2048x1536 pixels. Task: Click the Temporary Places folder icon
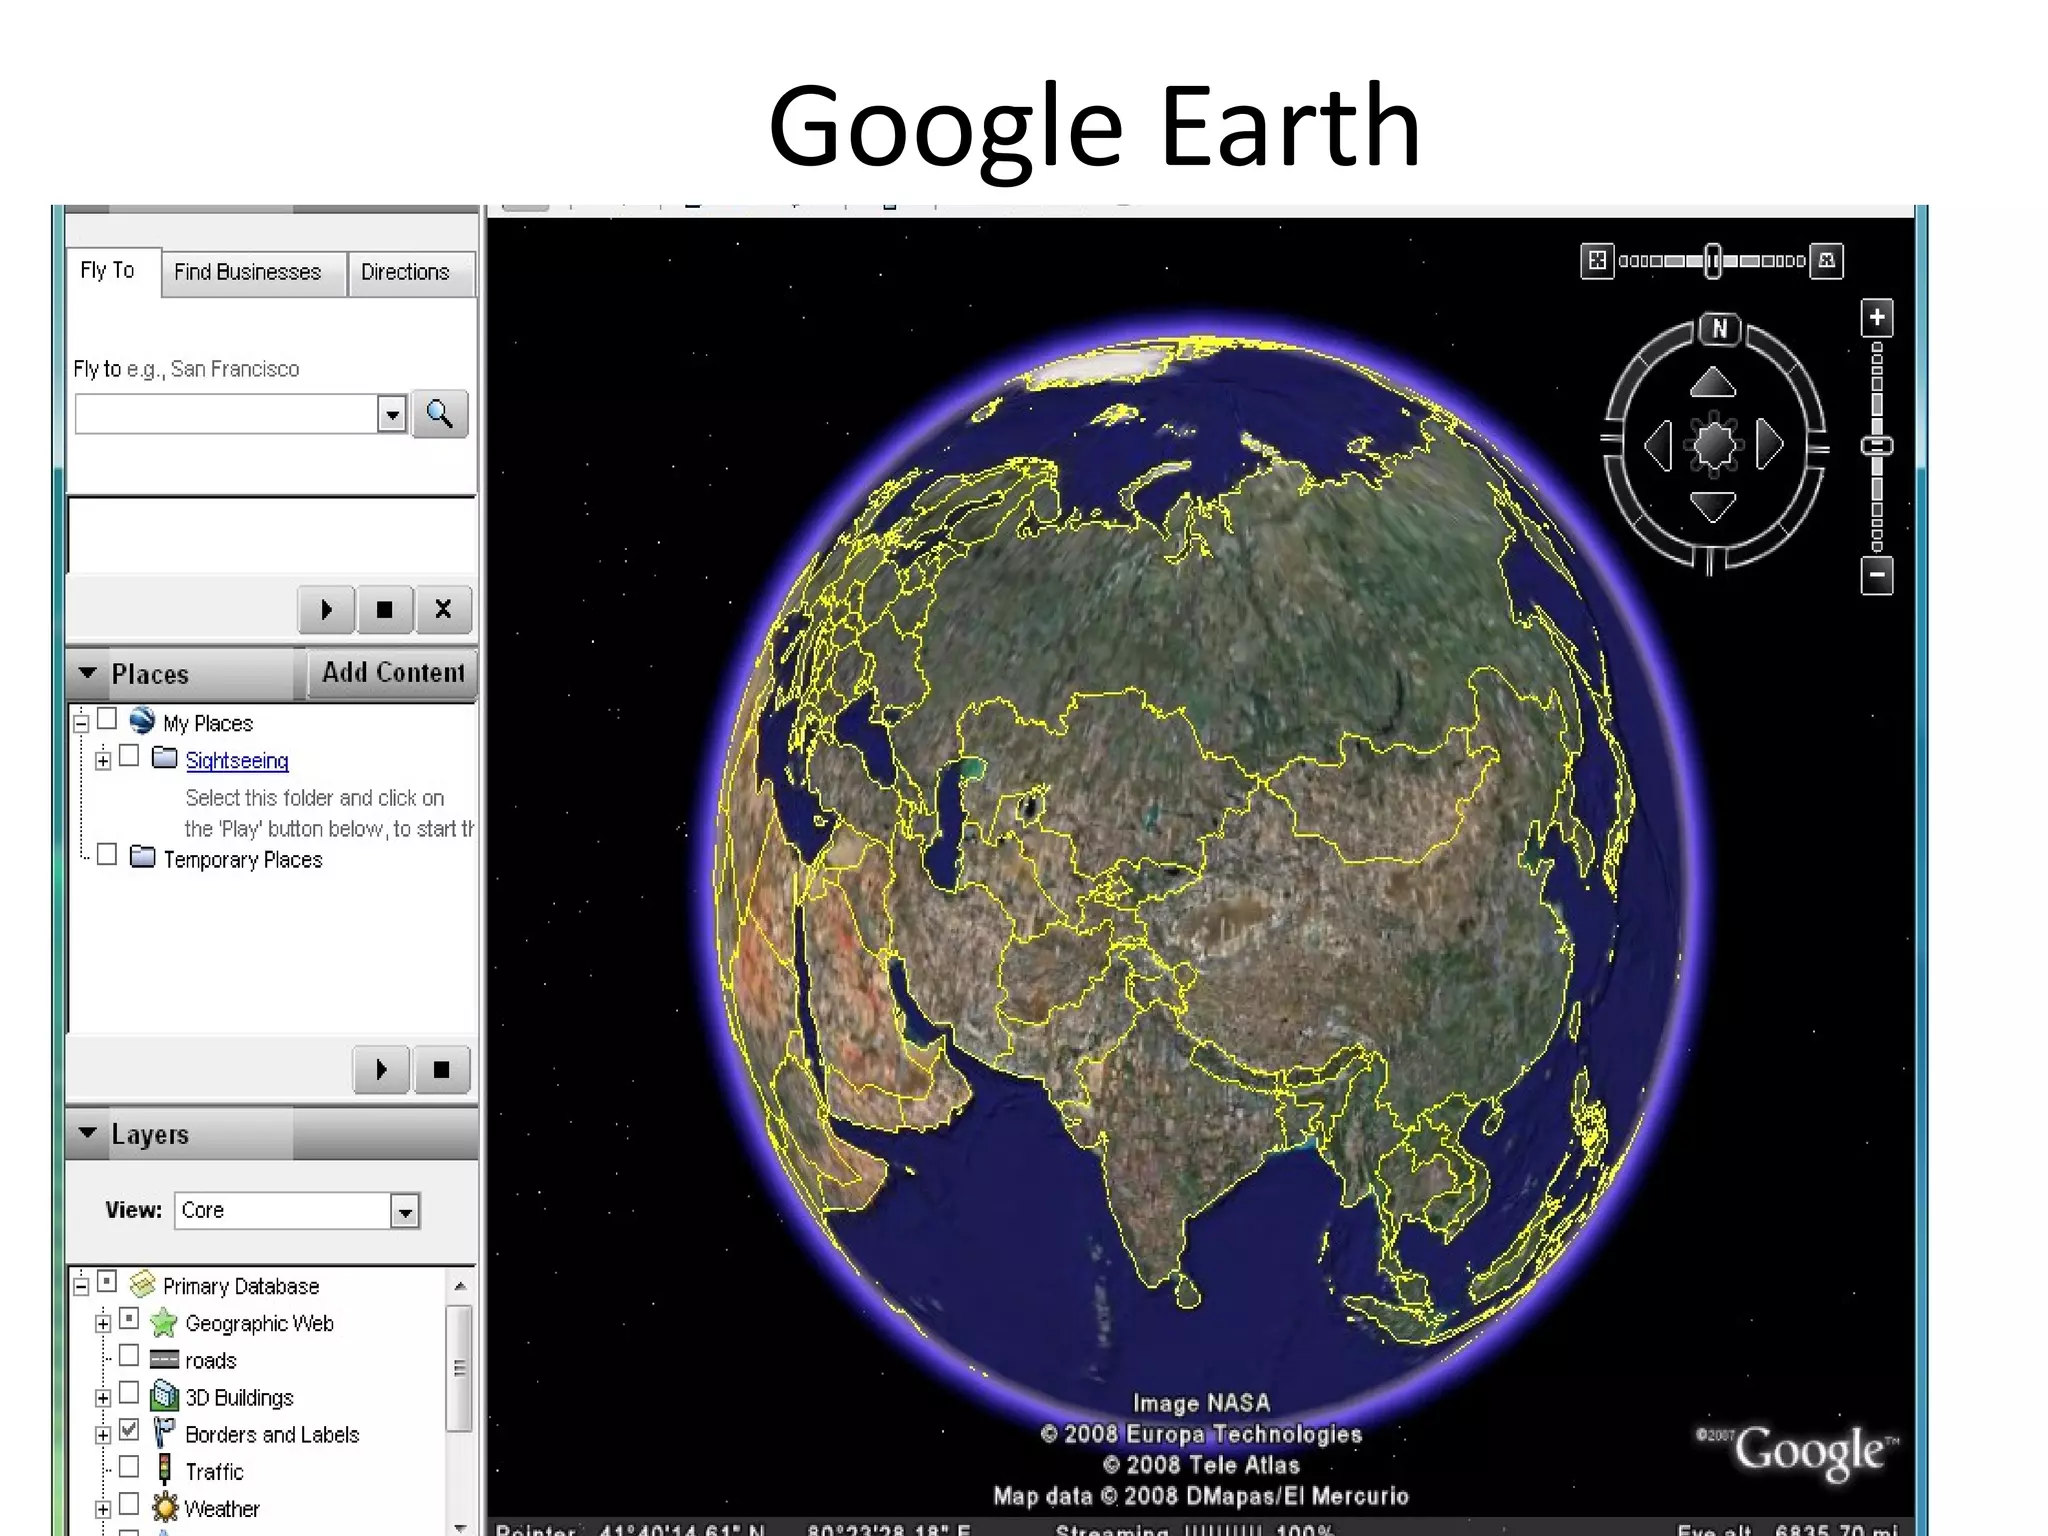[x=143, y=856]
